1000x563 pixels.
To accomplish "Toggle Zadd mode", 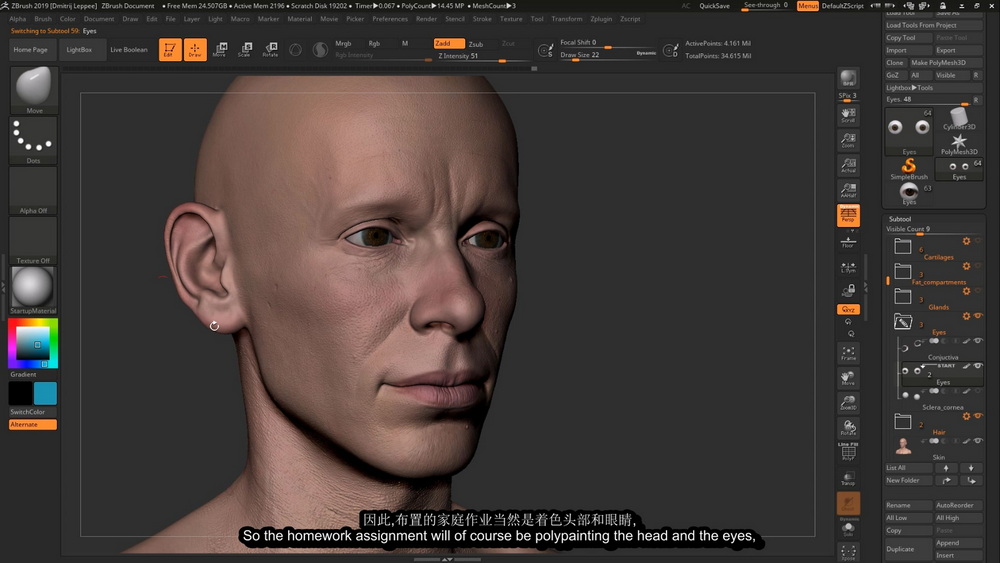I will (449, 43).
